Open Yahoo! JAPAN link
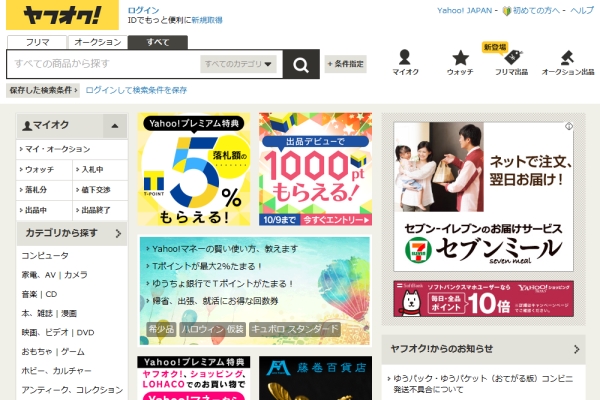Screen dimensions: 600x400 pyautogui.click(x=465, y=11)
